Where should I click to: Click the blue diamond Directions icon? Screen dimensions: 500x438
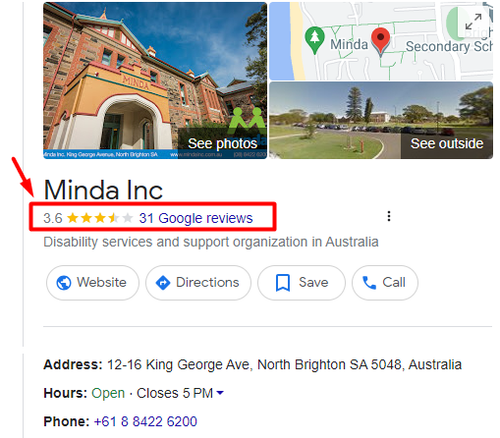163,283
